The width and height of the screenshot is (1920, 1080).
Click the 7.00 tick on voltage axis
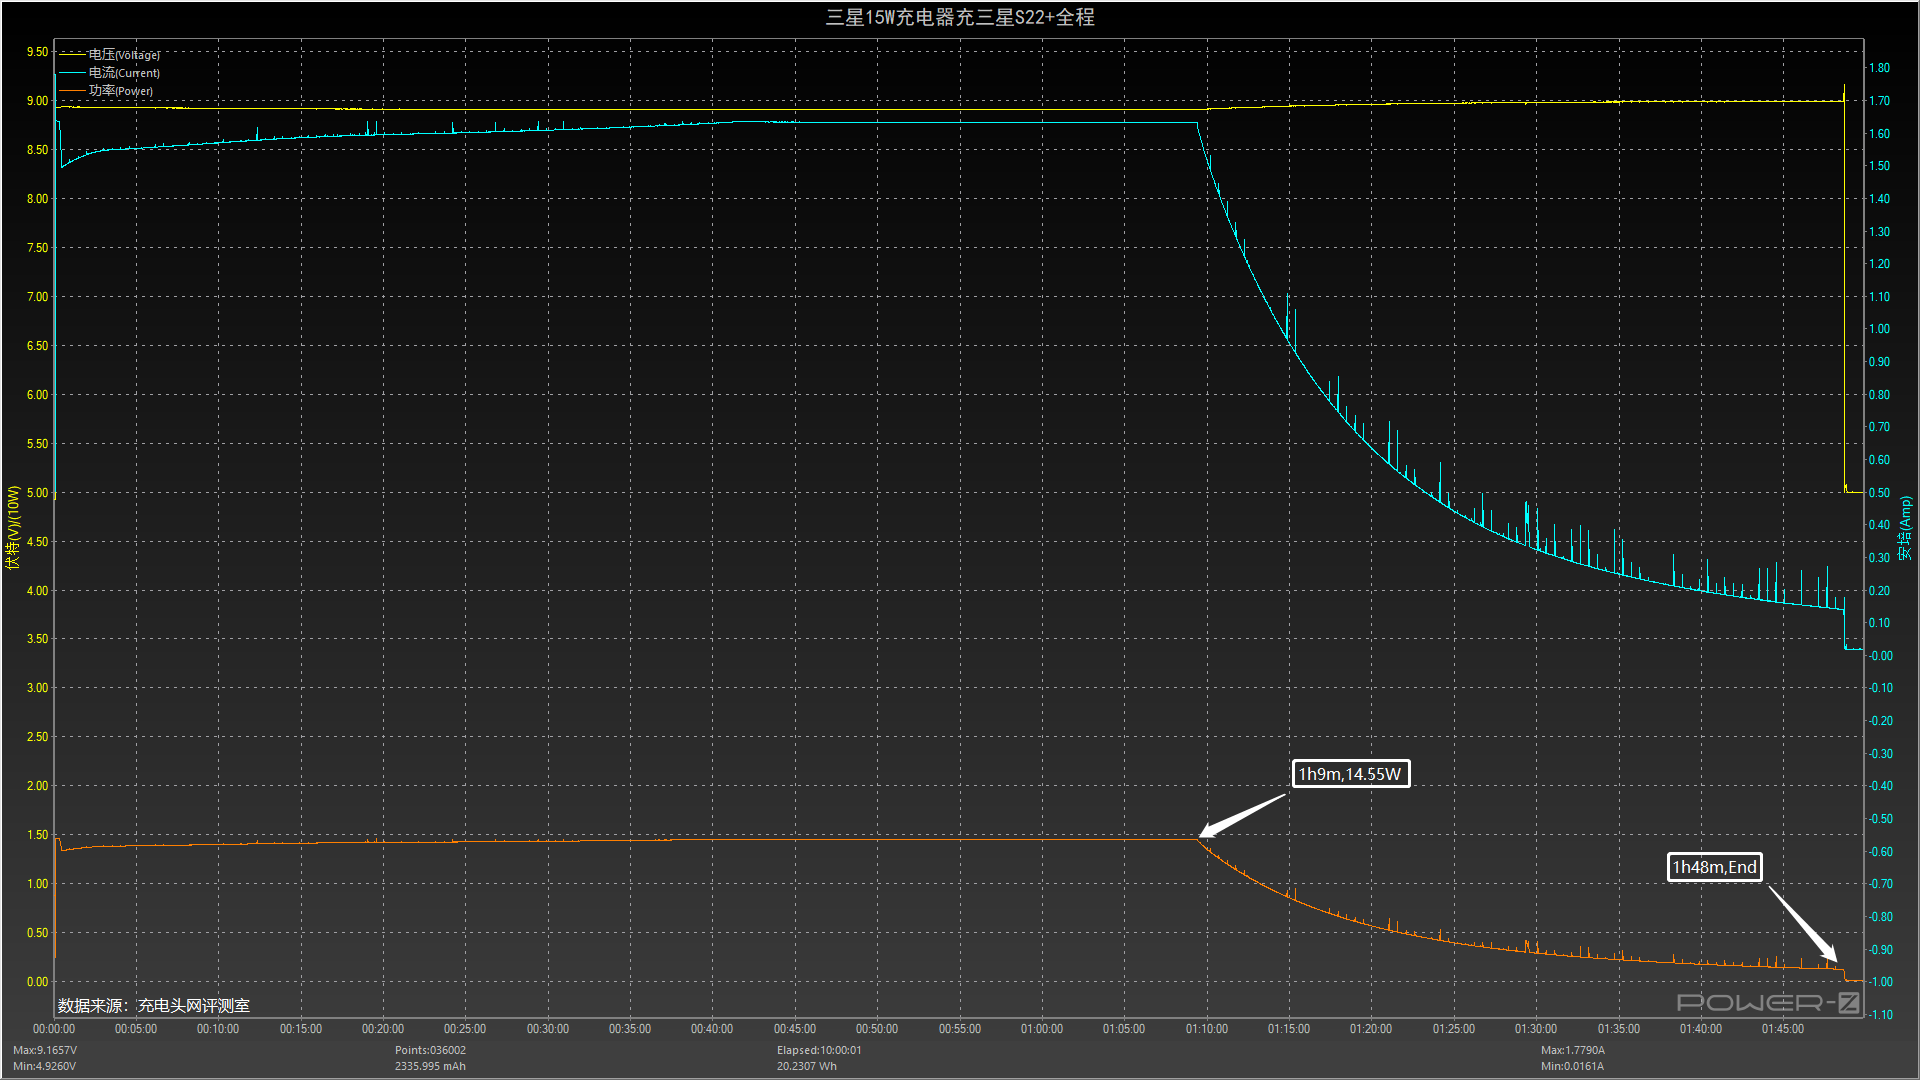pos(37,297)
